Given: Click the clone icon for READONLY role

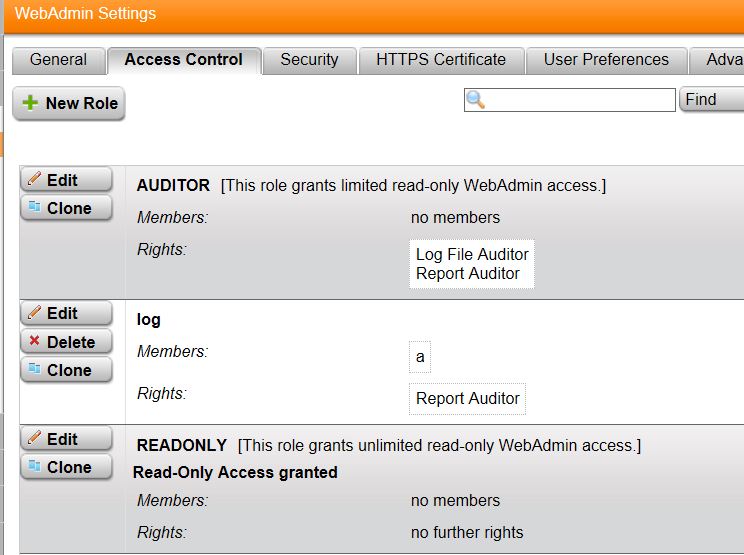Looking at the screenshot, I should click(x=34, y=467).
